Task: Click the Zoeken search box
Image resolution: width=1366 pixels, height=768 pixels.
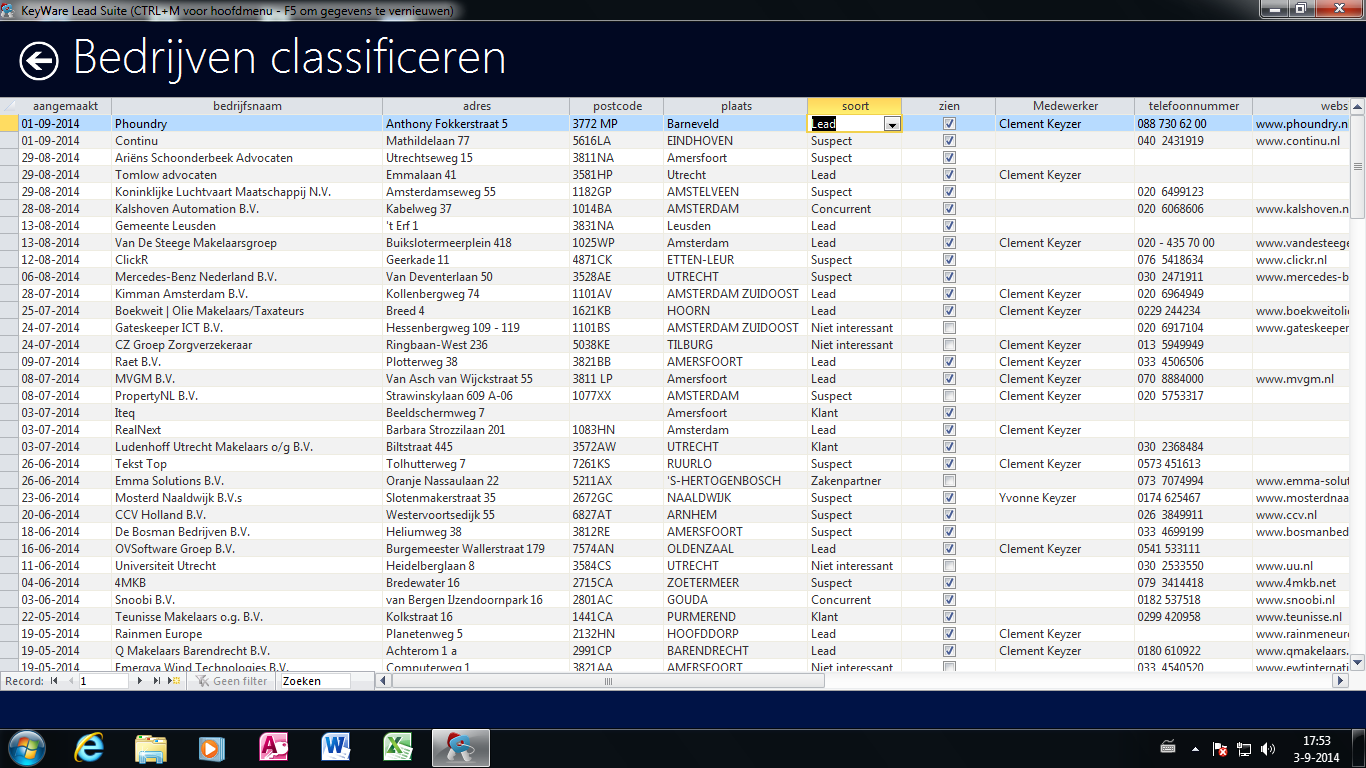Action: coord(314,681)
